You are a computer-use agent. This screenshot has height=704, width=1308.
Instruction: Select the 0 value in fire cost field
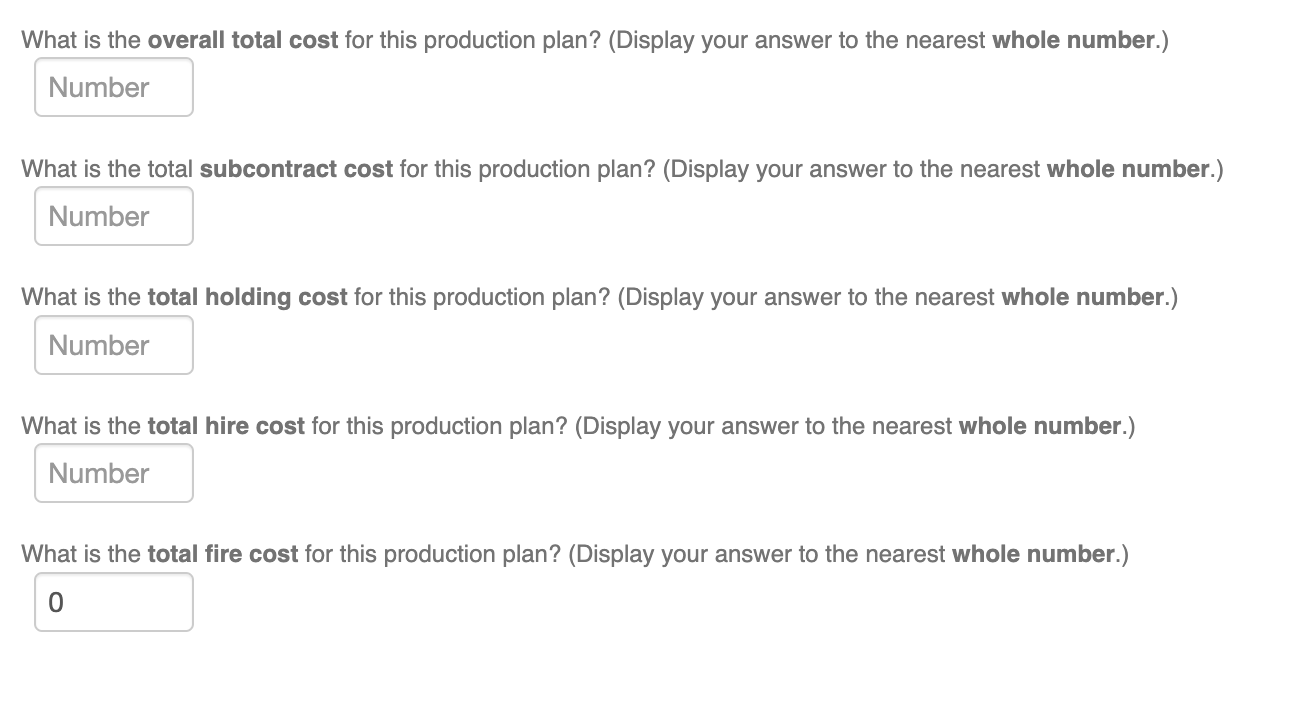57,601
